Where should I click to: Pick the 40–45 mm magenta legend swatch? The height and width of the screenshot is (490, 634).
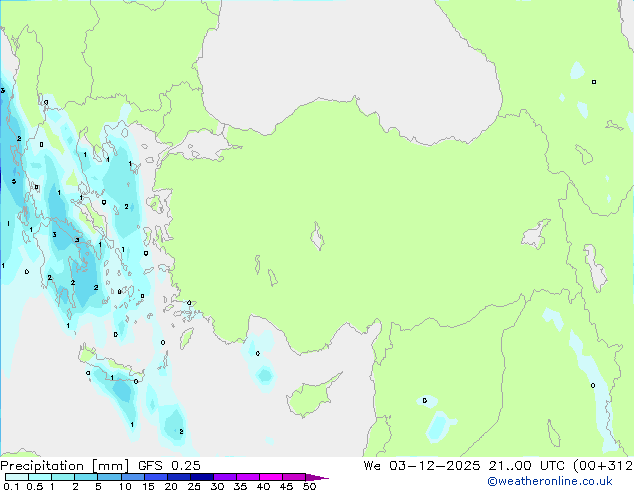tap(271, 477)
